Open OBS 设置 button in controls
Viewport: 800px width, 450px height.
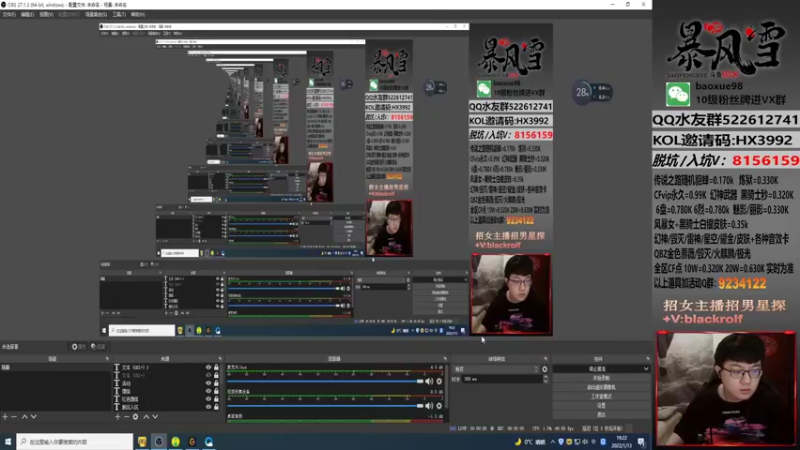click(601, 406)
